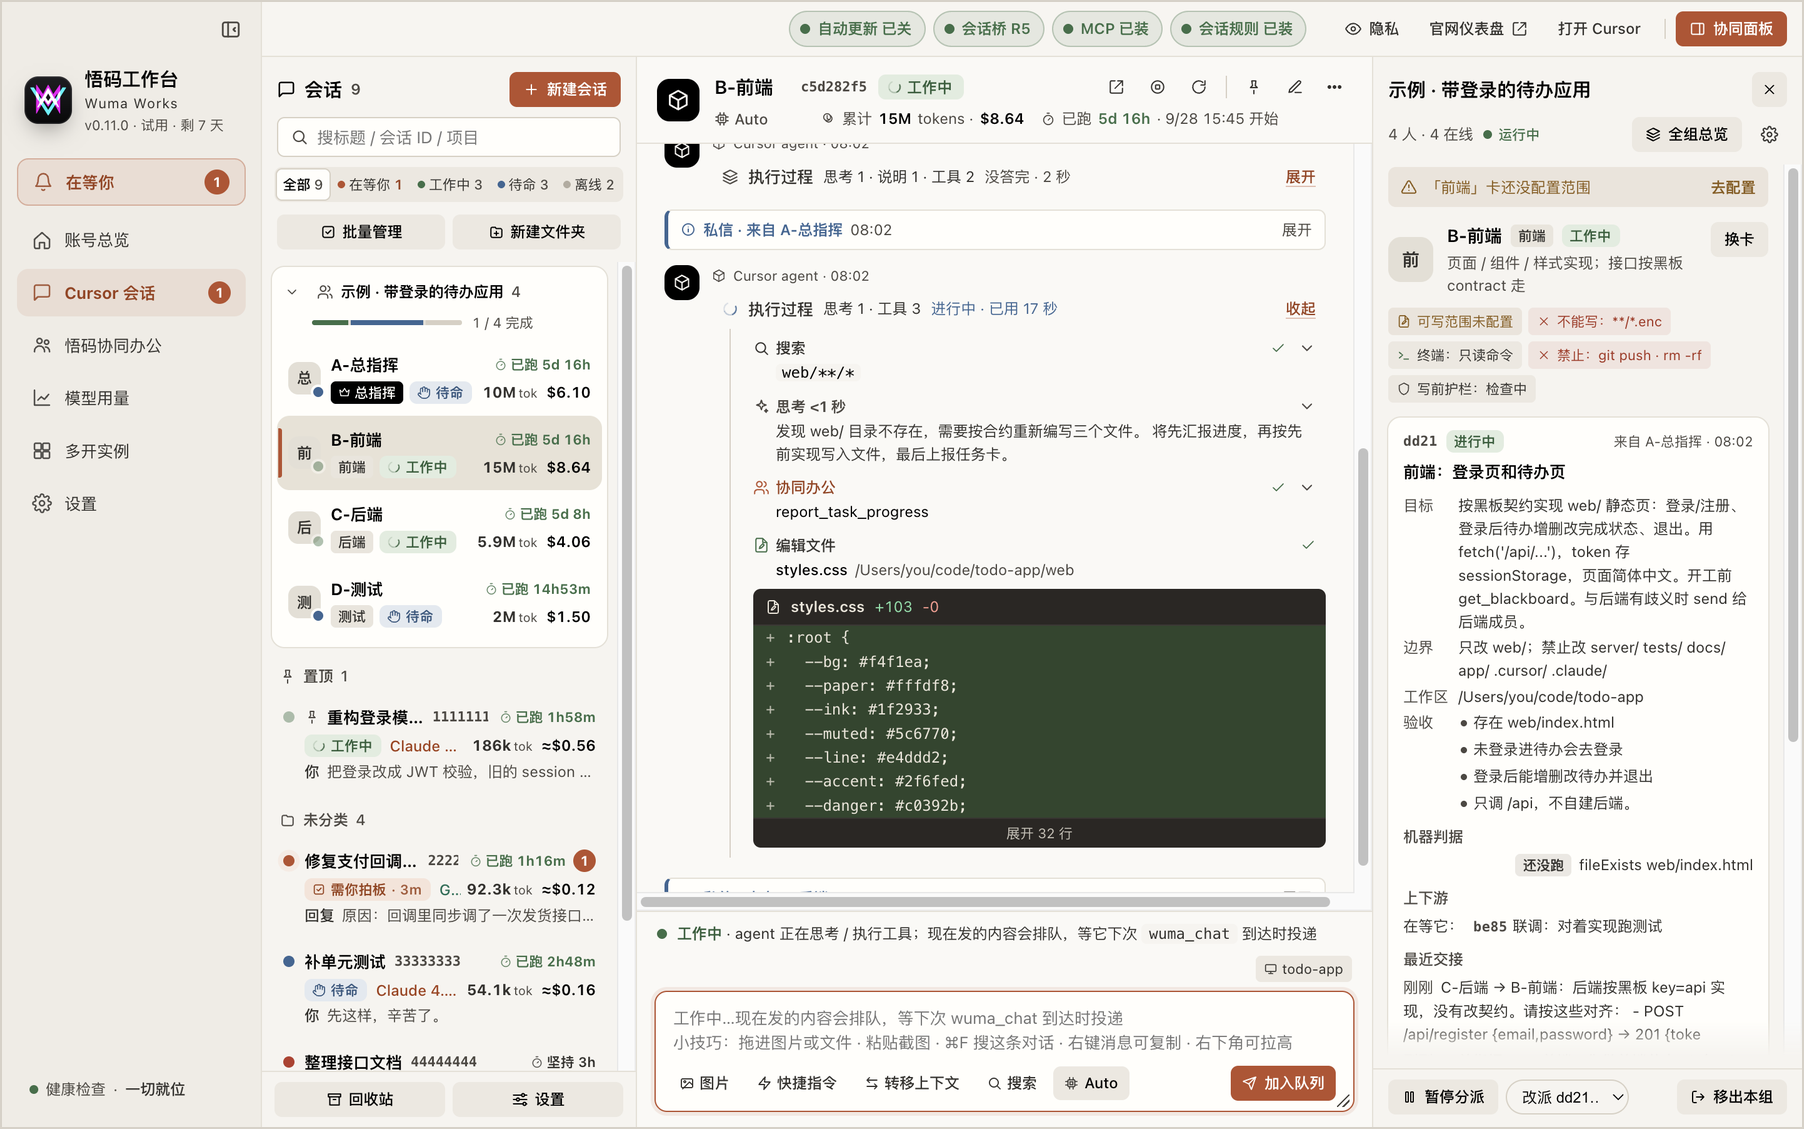Toggle 隐私 privacy eye mode
This screenshot has height=1129, width=1804.
[x=1372, y=29]
